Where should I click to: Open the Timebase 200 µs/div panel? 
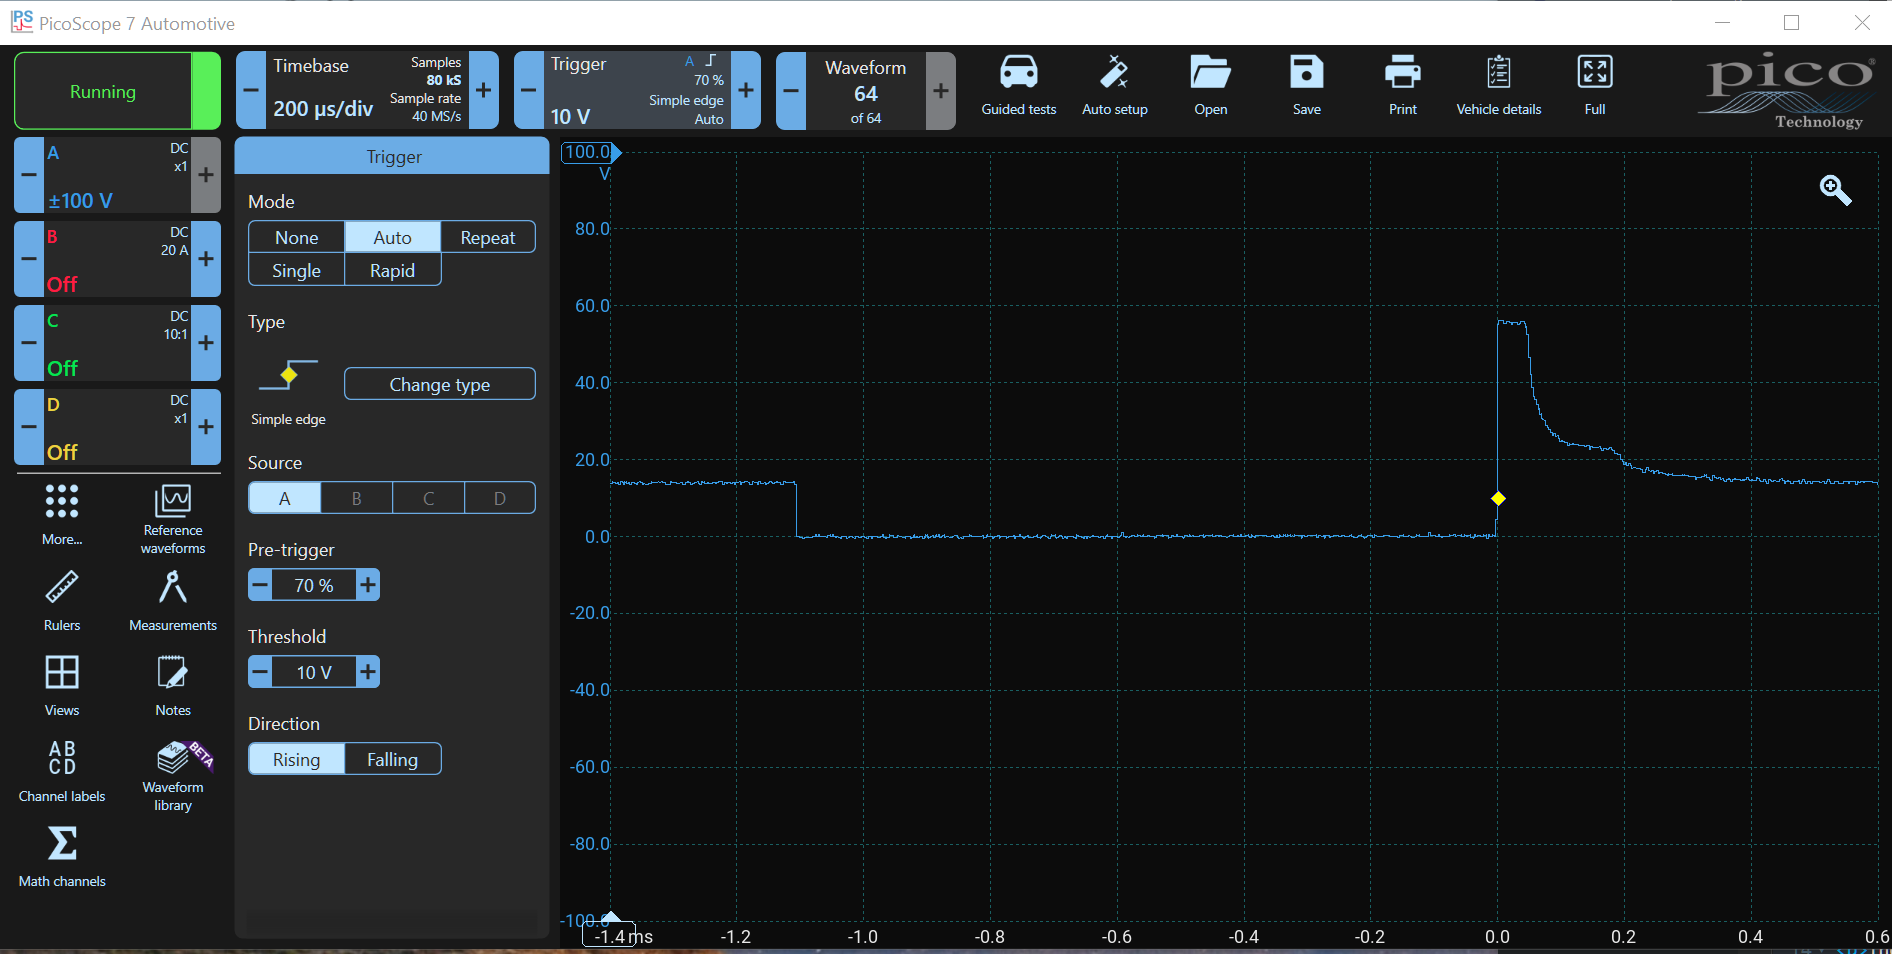[x=367, y=90]
